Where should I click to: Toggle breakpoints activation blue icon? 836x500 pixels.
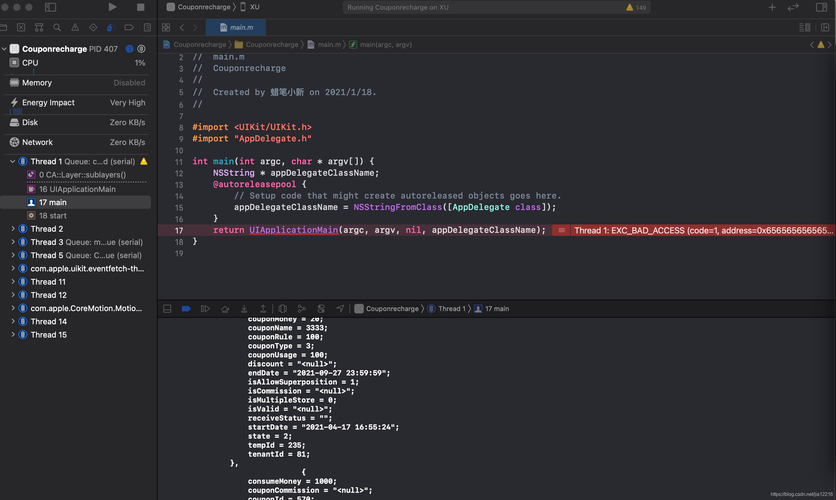pyautogui.click(x=186, y=309)
